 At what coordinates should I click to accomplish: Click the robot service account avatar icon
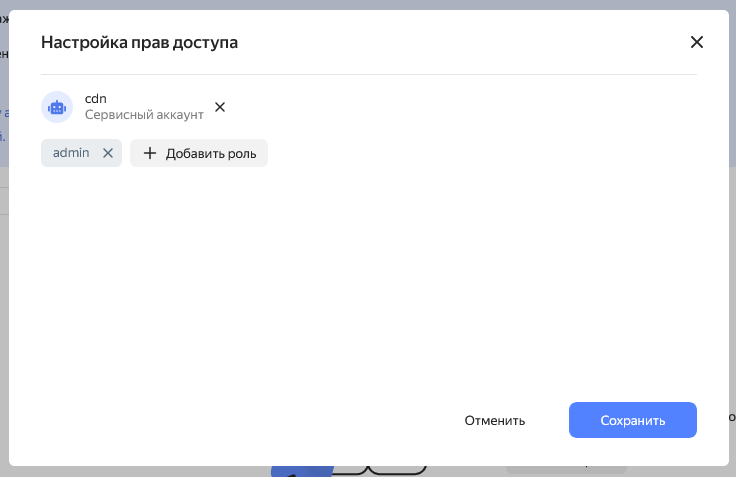point(57,107)
